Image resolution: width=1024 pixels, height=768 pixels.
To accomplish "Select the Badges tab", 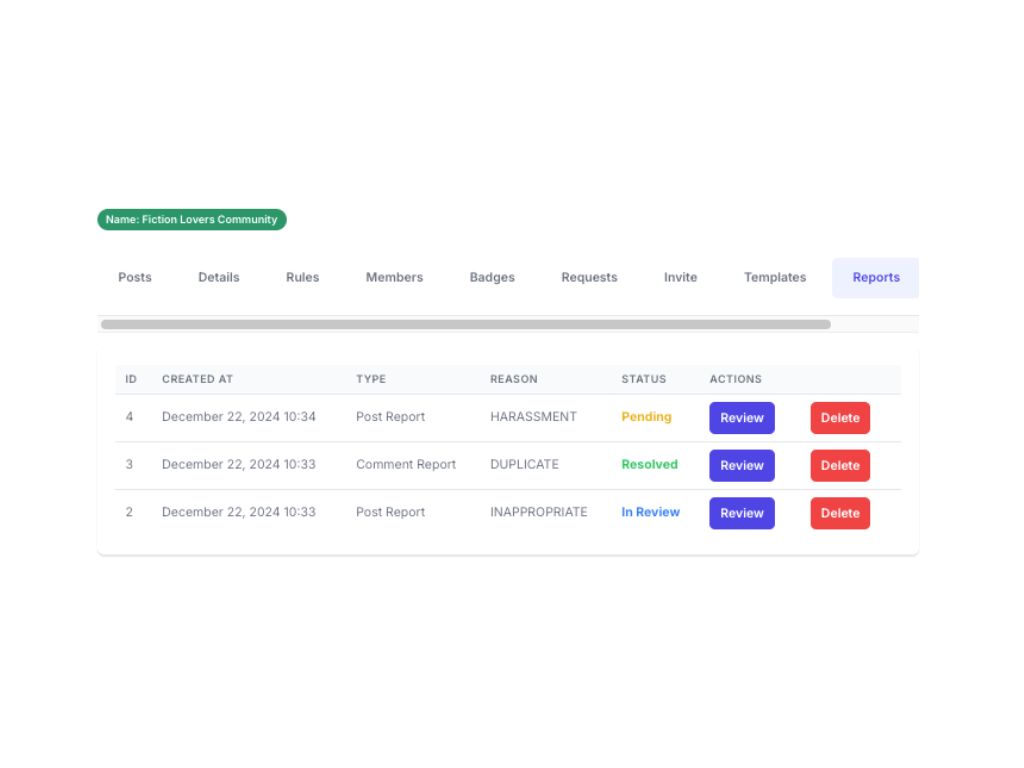I will (x=492, y=277).
